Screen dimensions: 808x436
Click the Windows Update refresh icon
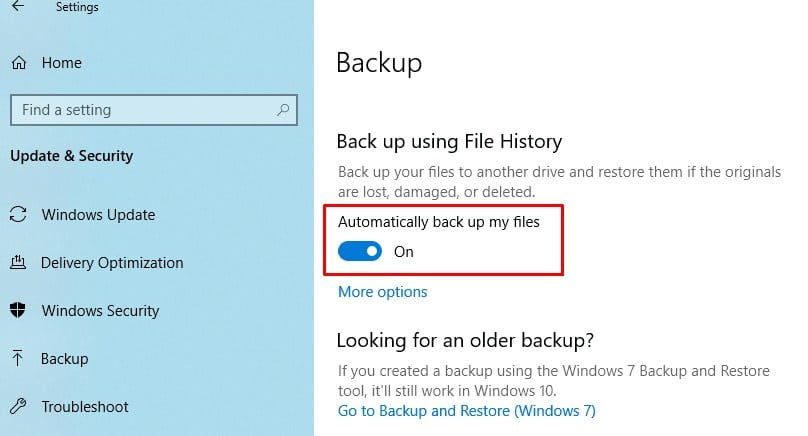pyautogui.click(x=18, y=214)
